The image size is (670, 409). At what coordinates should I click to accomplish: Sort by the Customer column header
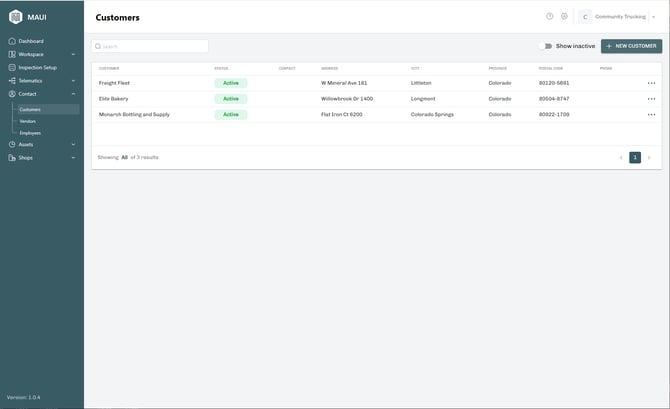pos(109,68)
